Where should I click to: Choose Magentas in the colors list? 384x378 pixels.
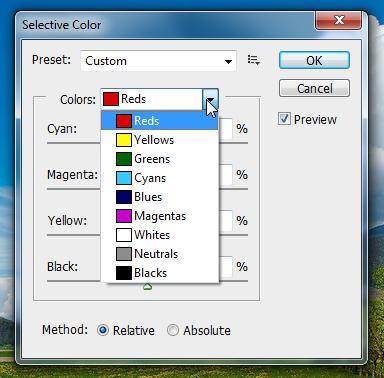point(160,216)
